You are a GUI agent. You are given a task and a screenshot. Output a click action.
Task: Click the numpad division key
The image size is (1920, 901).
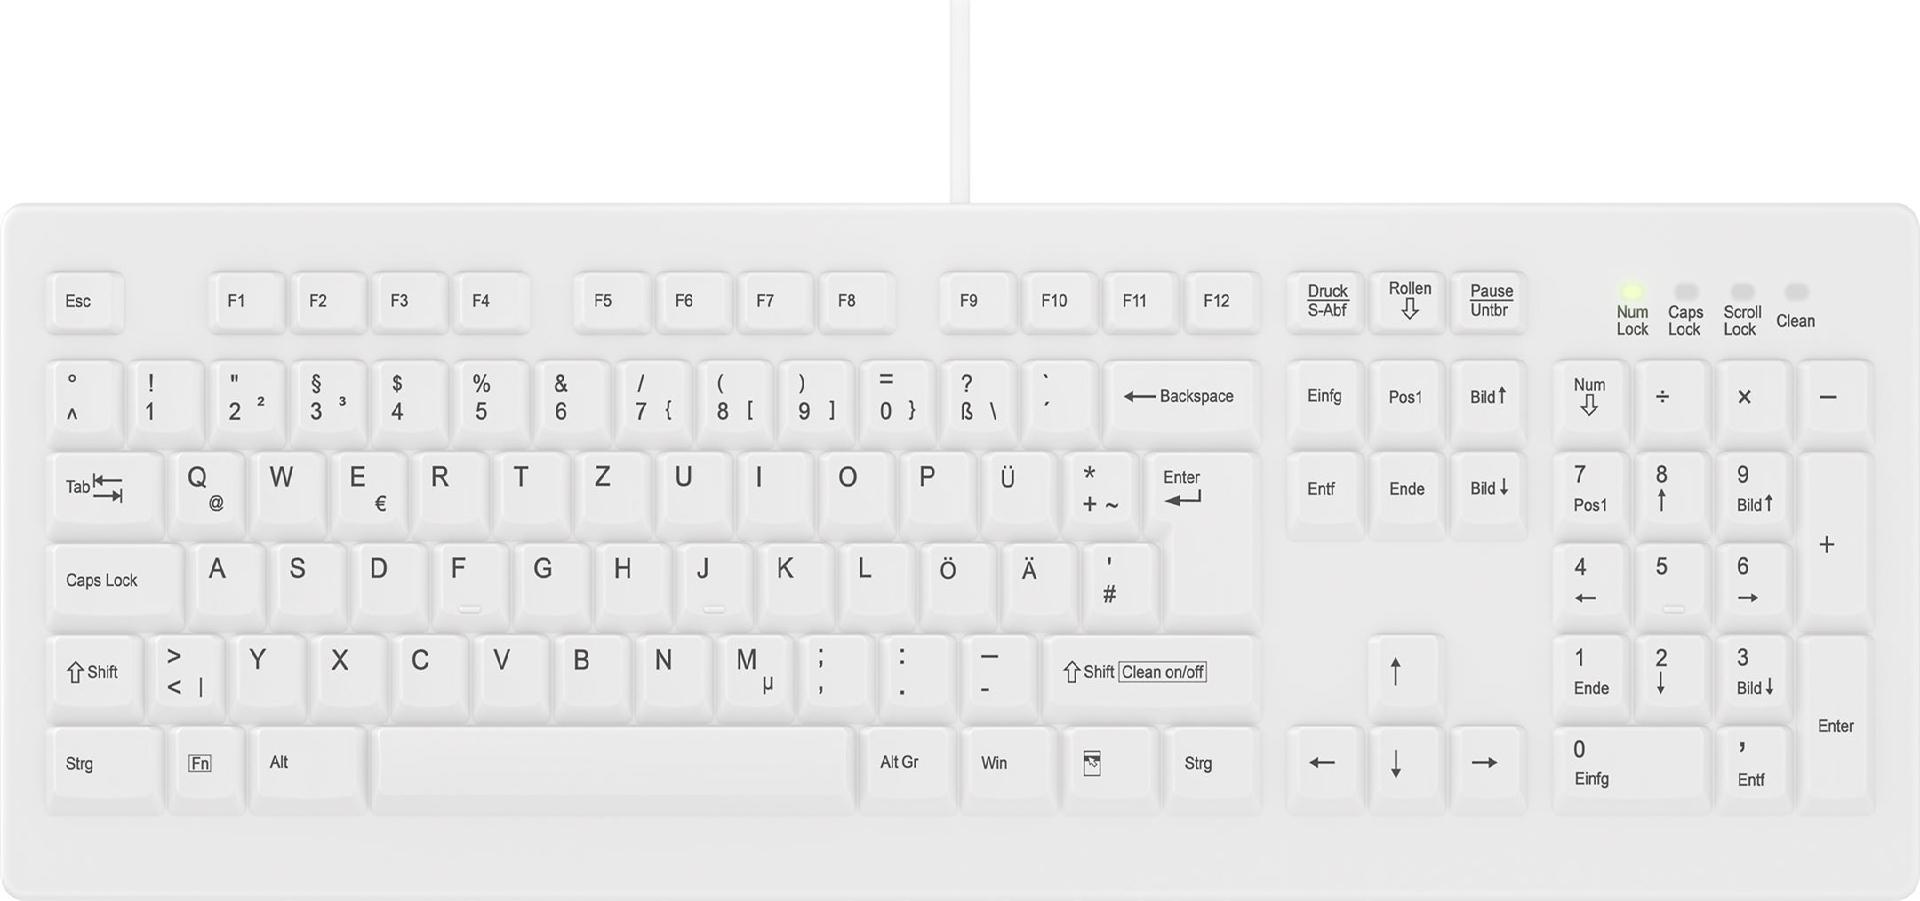[x=1670, y=402]
